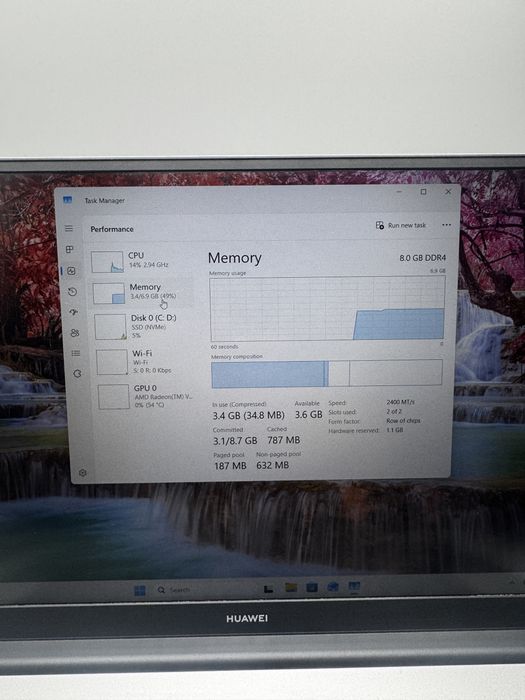This screenshot has height=700, width=525.
Task: Click the Cached value 787 MB
Action: [283, 440]
